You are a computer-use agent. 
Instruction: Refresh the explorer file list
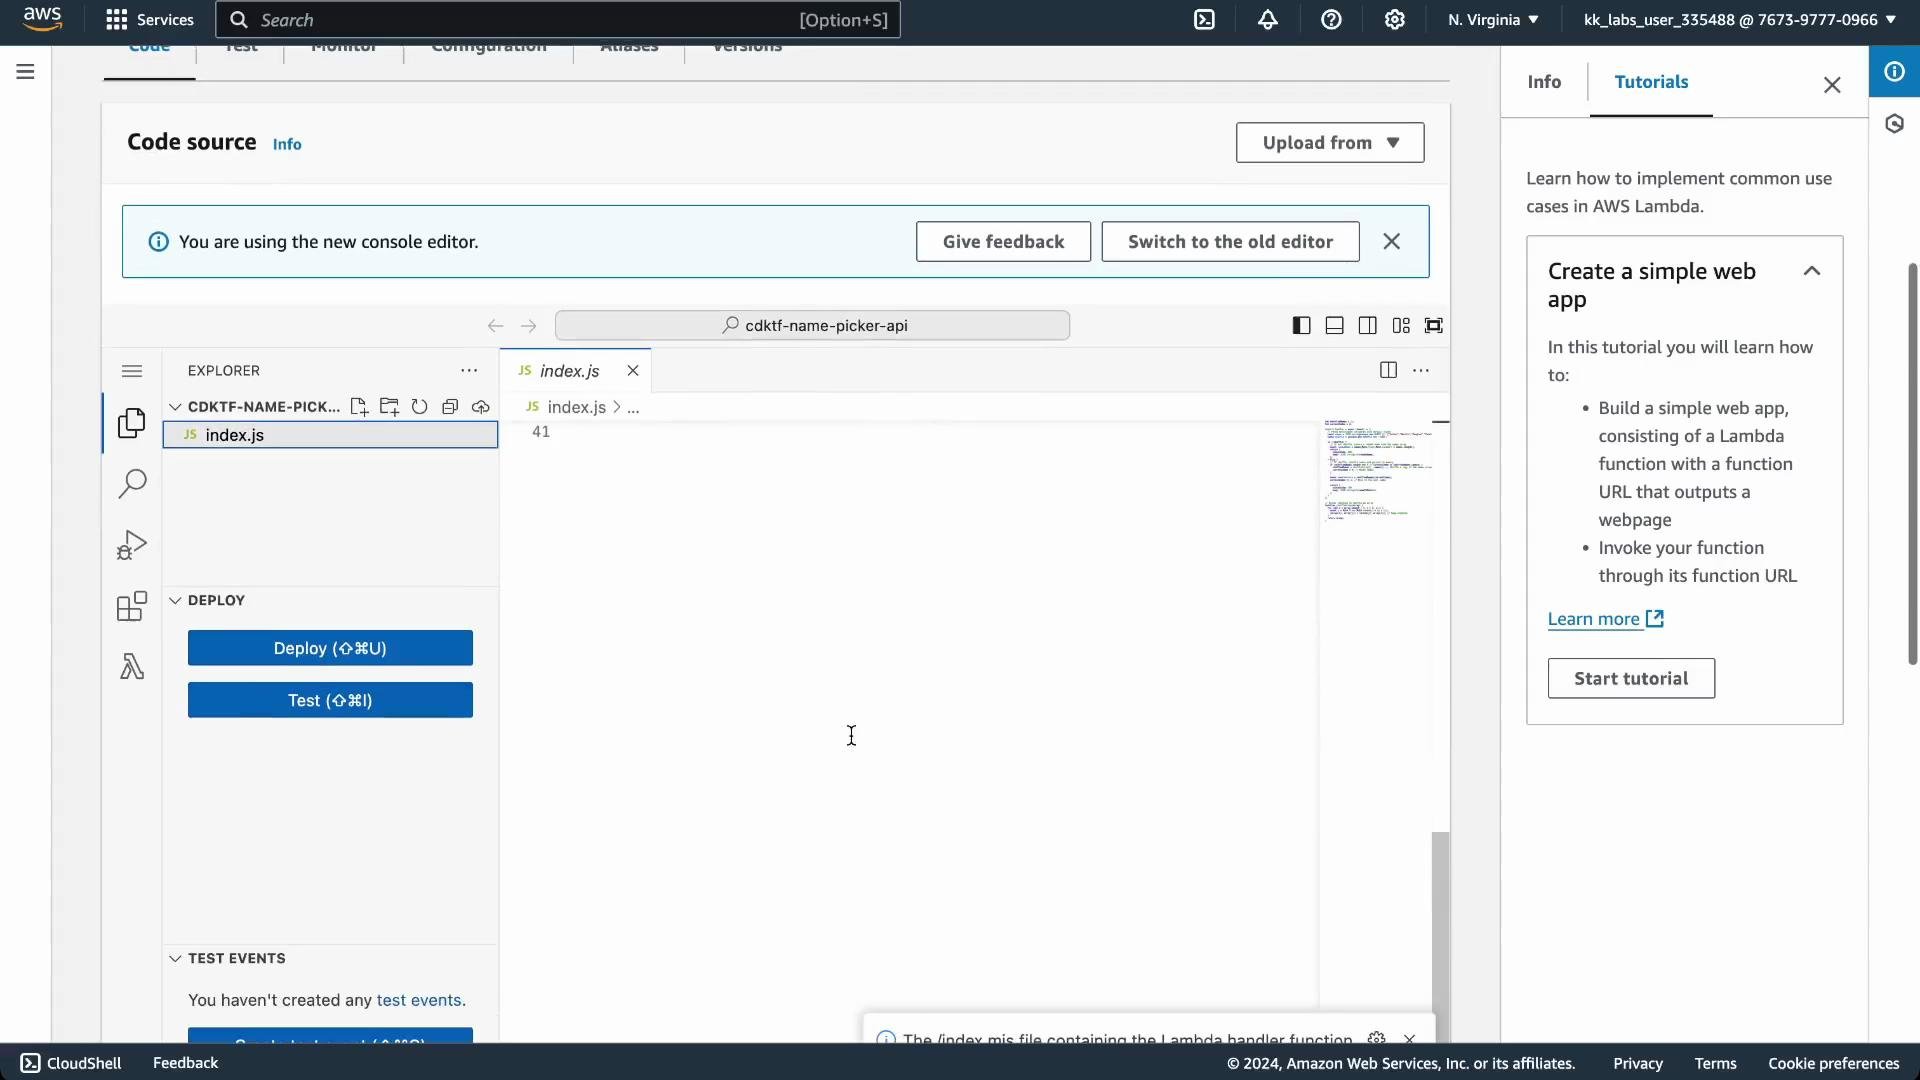[420, 407]
